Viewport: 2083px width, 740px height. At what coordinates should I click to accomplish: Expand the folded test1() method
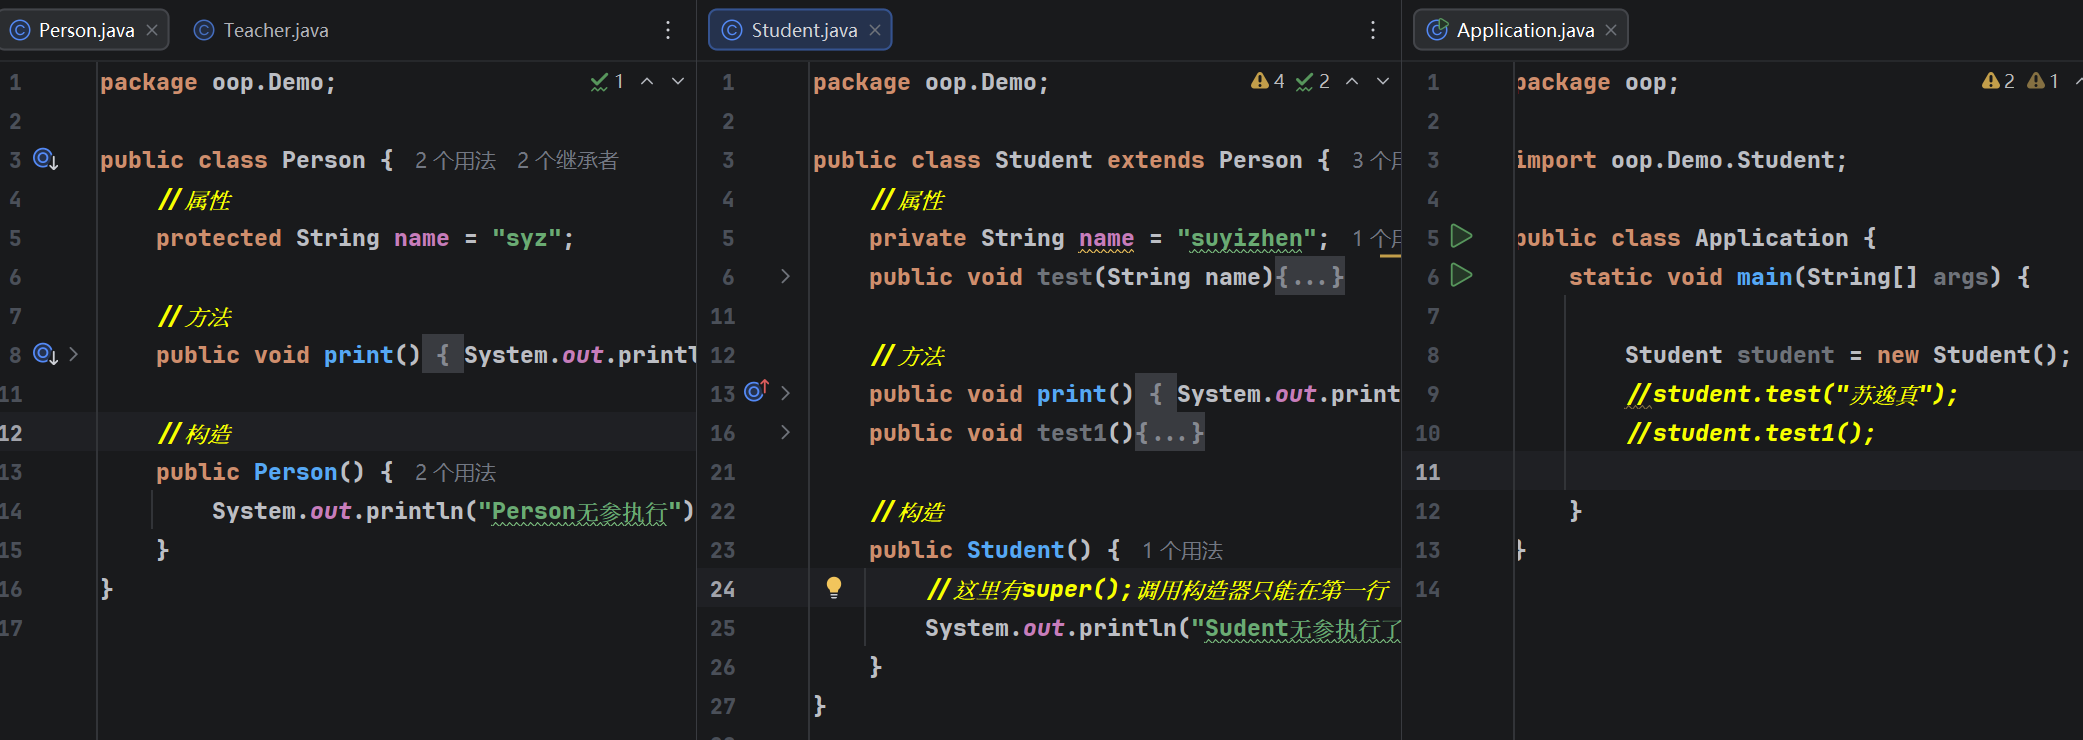click(x=786, y=432)
